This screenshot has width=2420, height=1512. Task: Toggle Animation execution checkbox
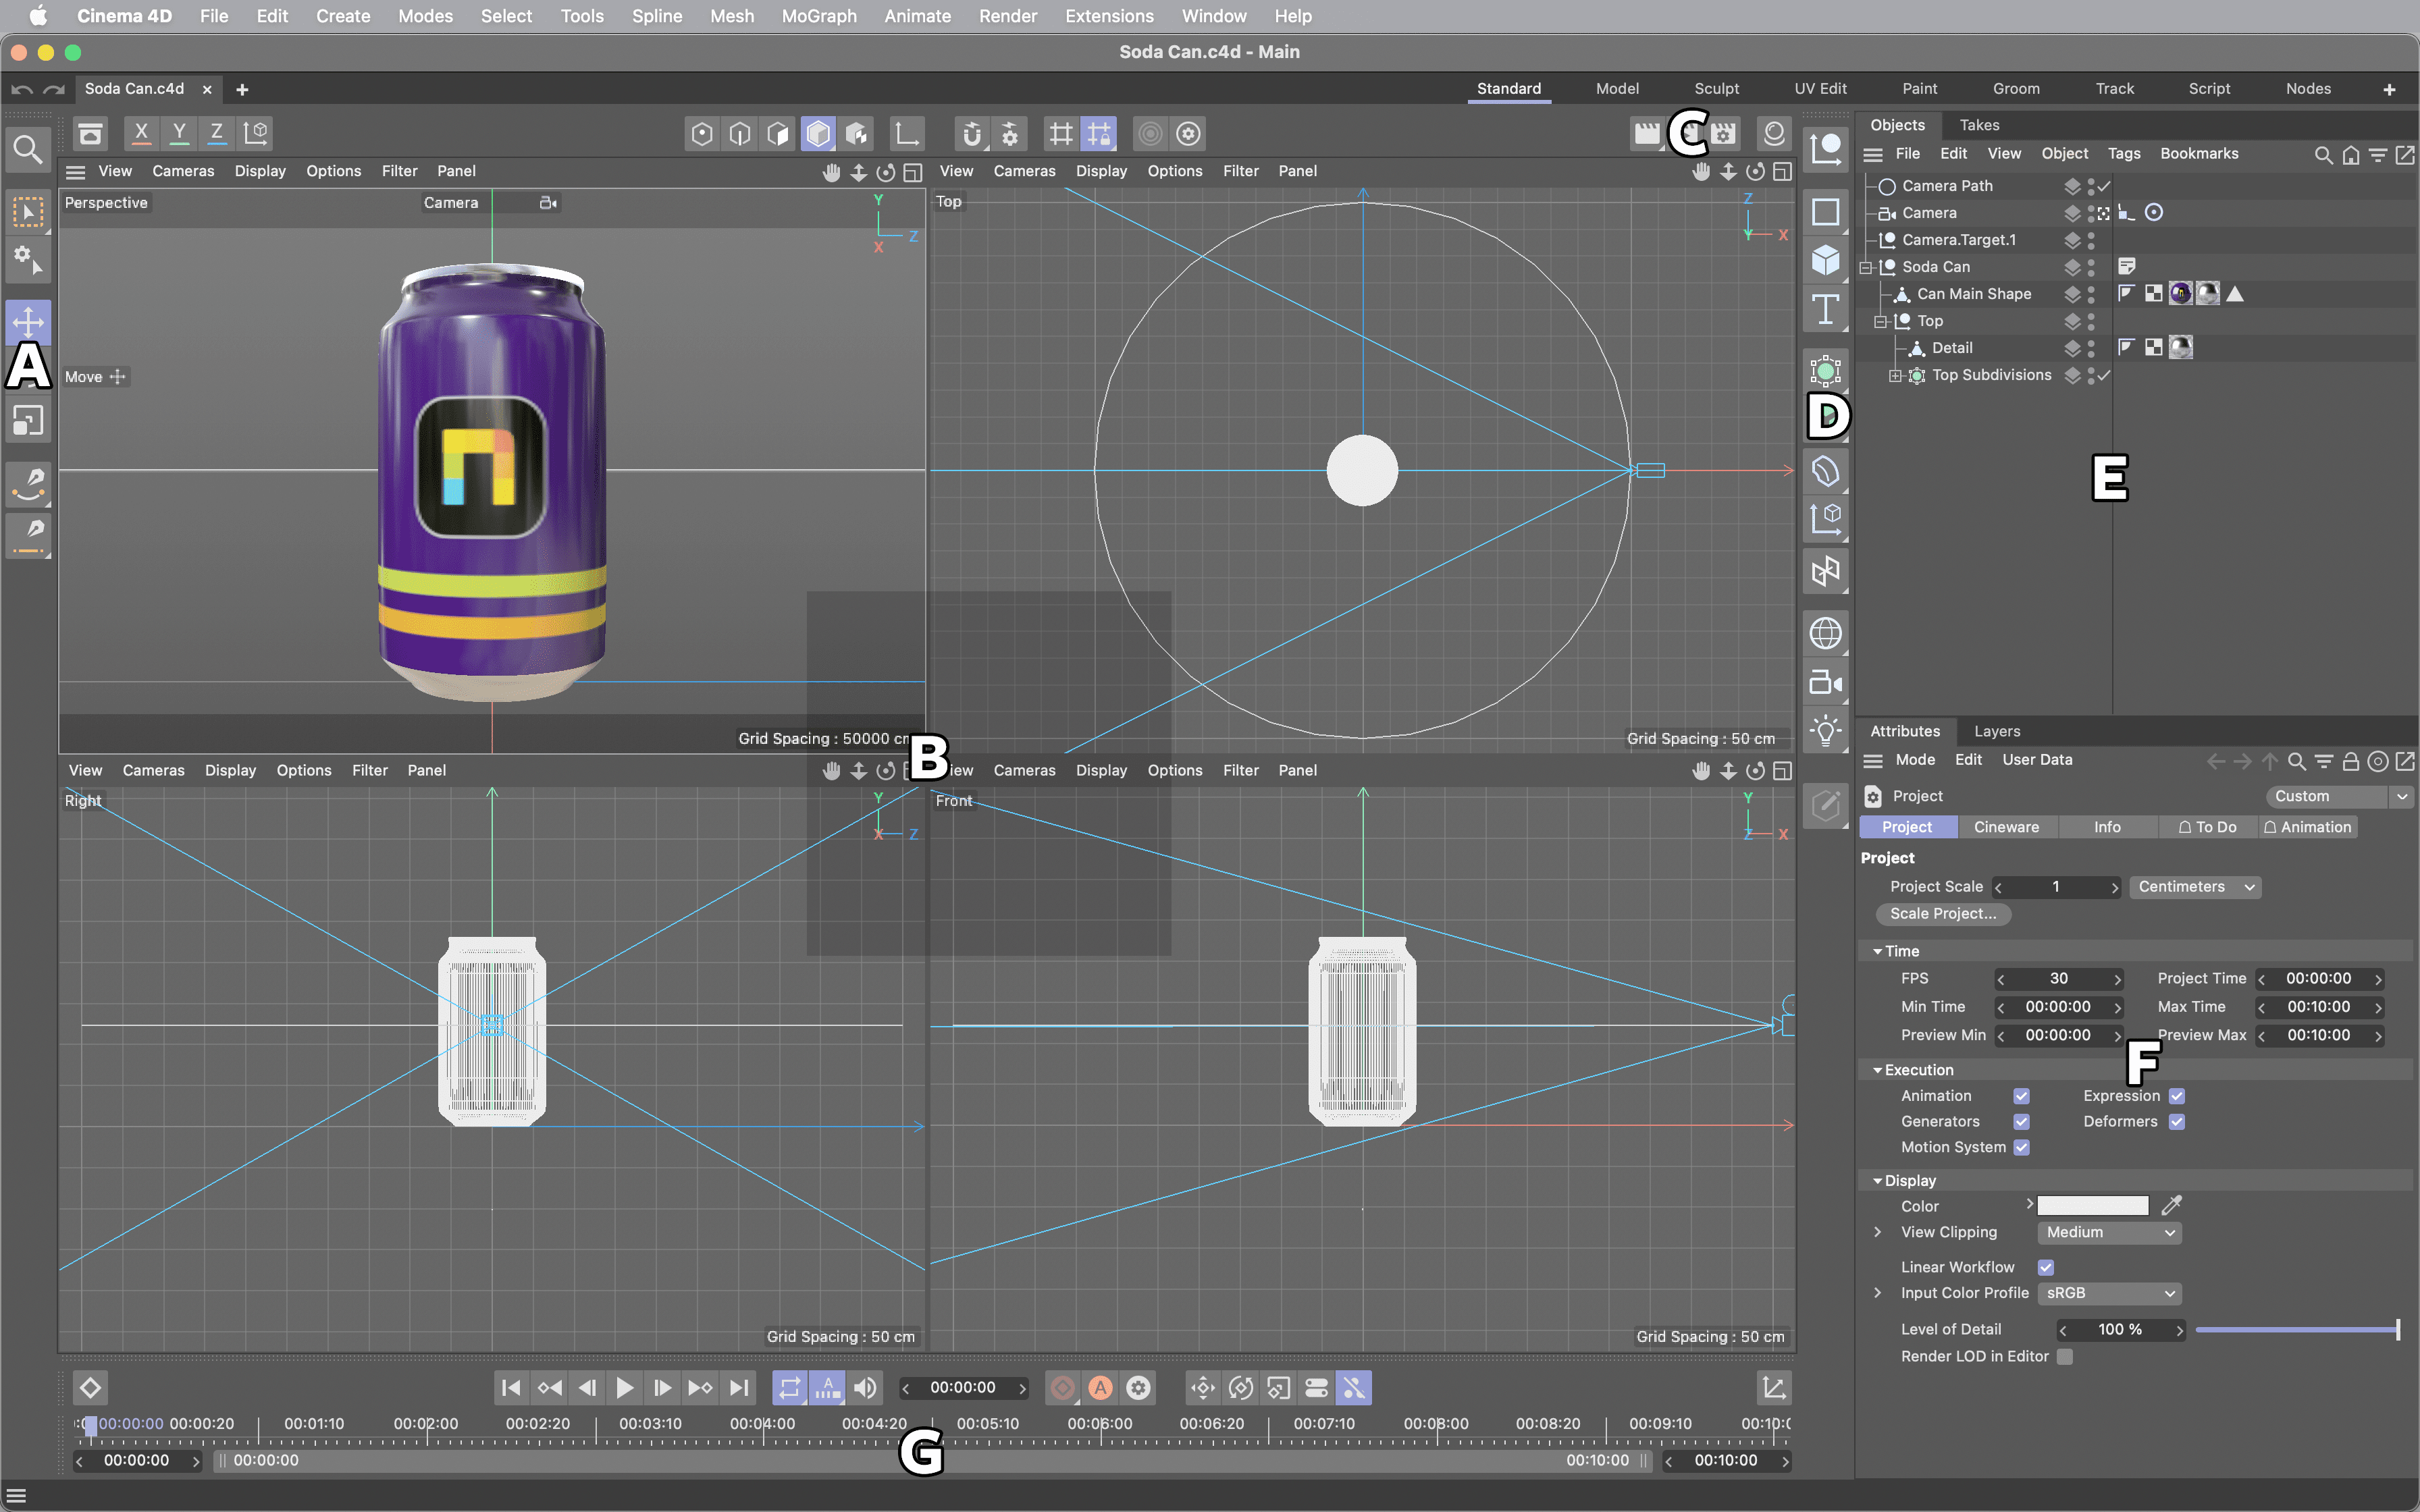click(2020, 1096)
